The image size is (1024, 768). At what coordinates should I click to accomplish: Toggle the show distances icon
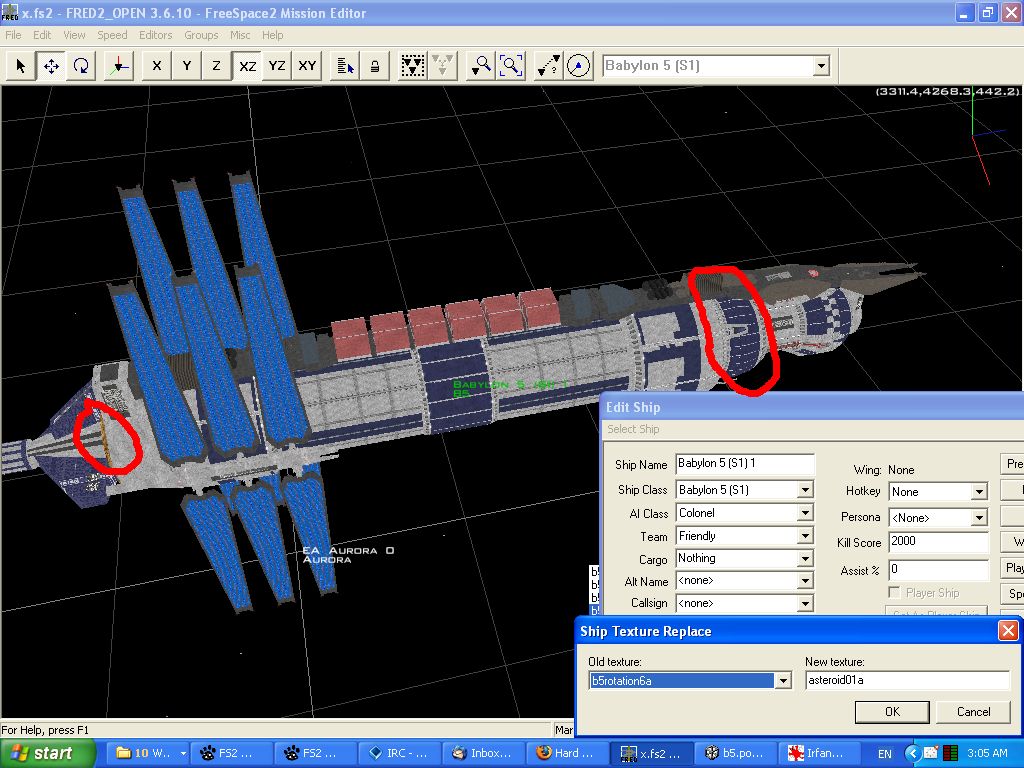click(x=549, y=66)
